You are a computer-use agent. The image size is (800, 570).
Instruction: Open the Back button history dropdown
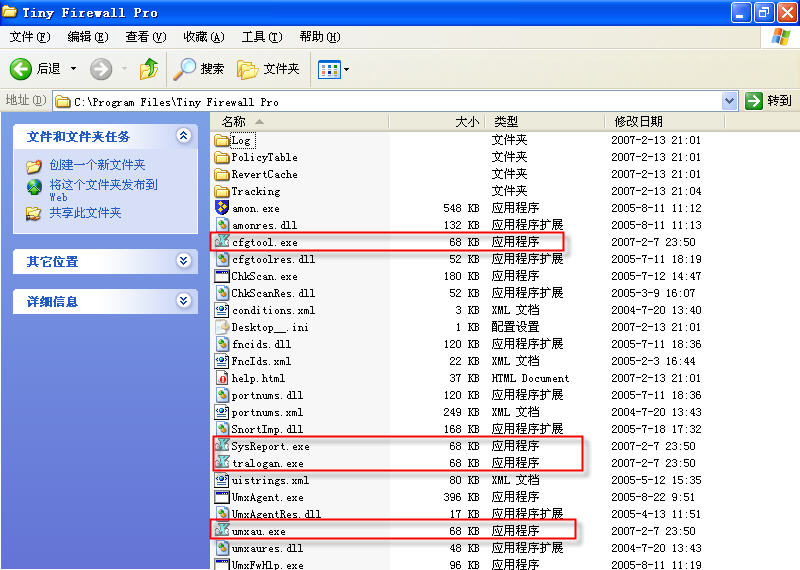[73, 68]
